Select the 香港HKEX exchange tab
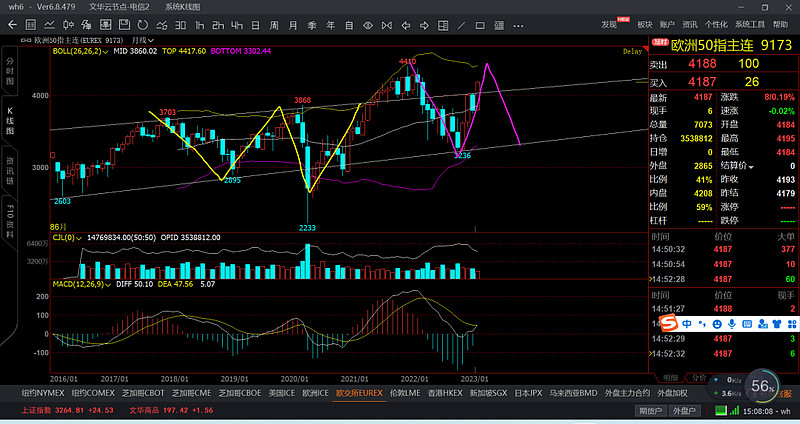Viewport: 800px width, 424px height. click(x=445, y=393)
